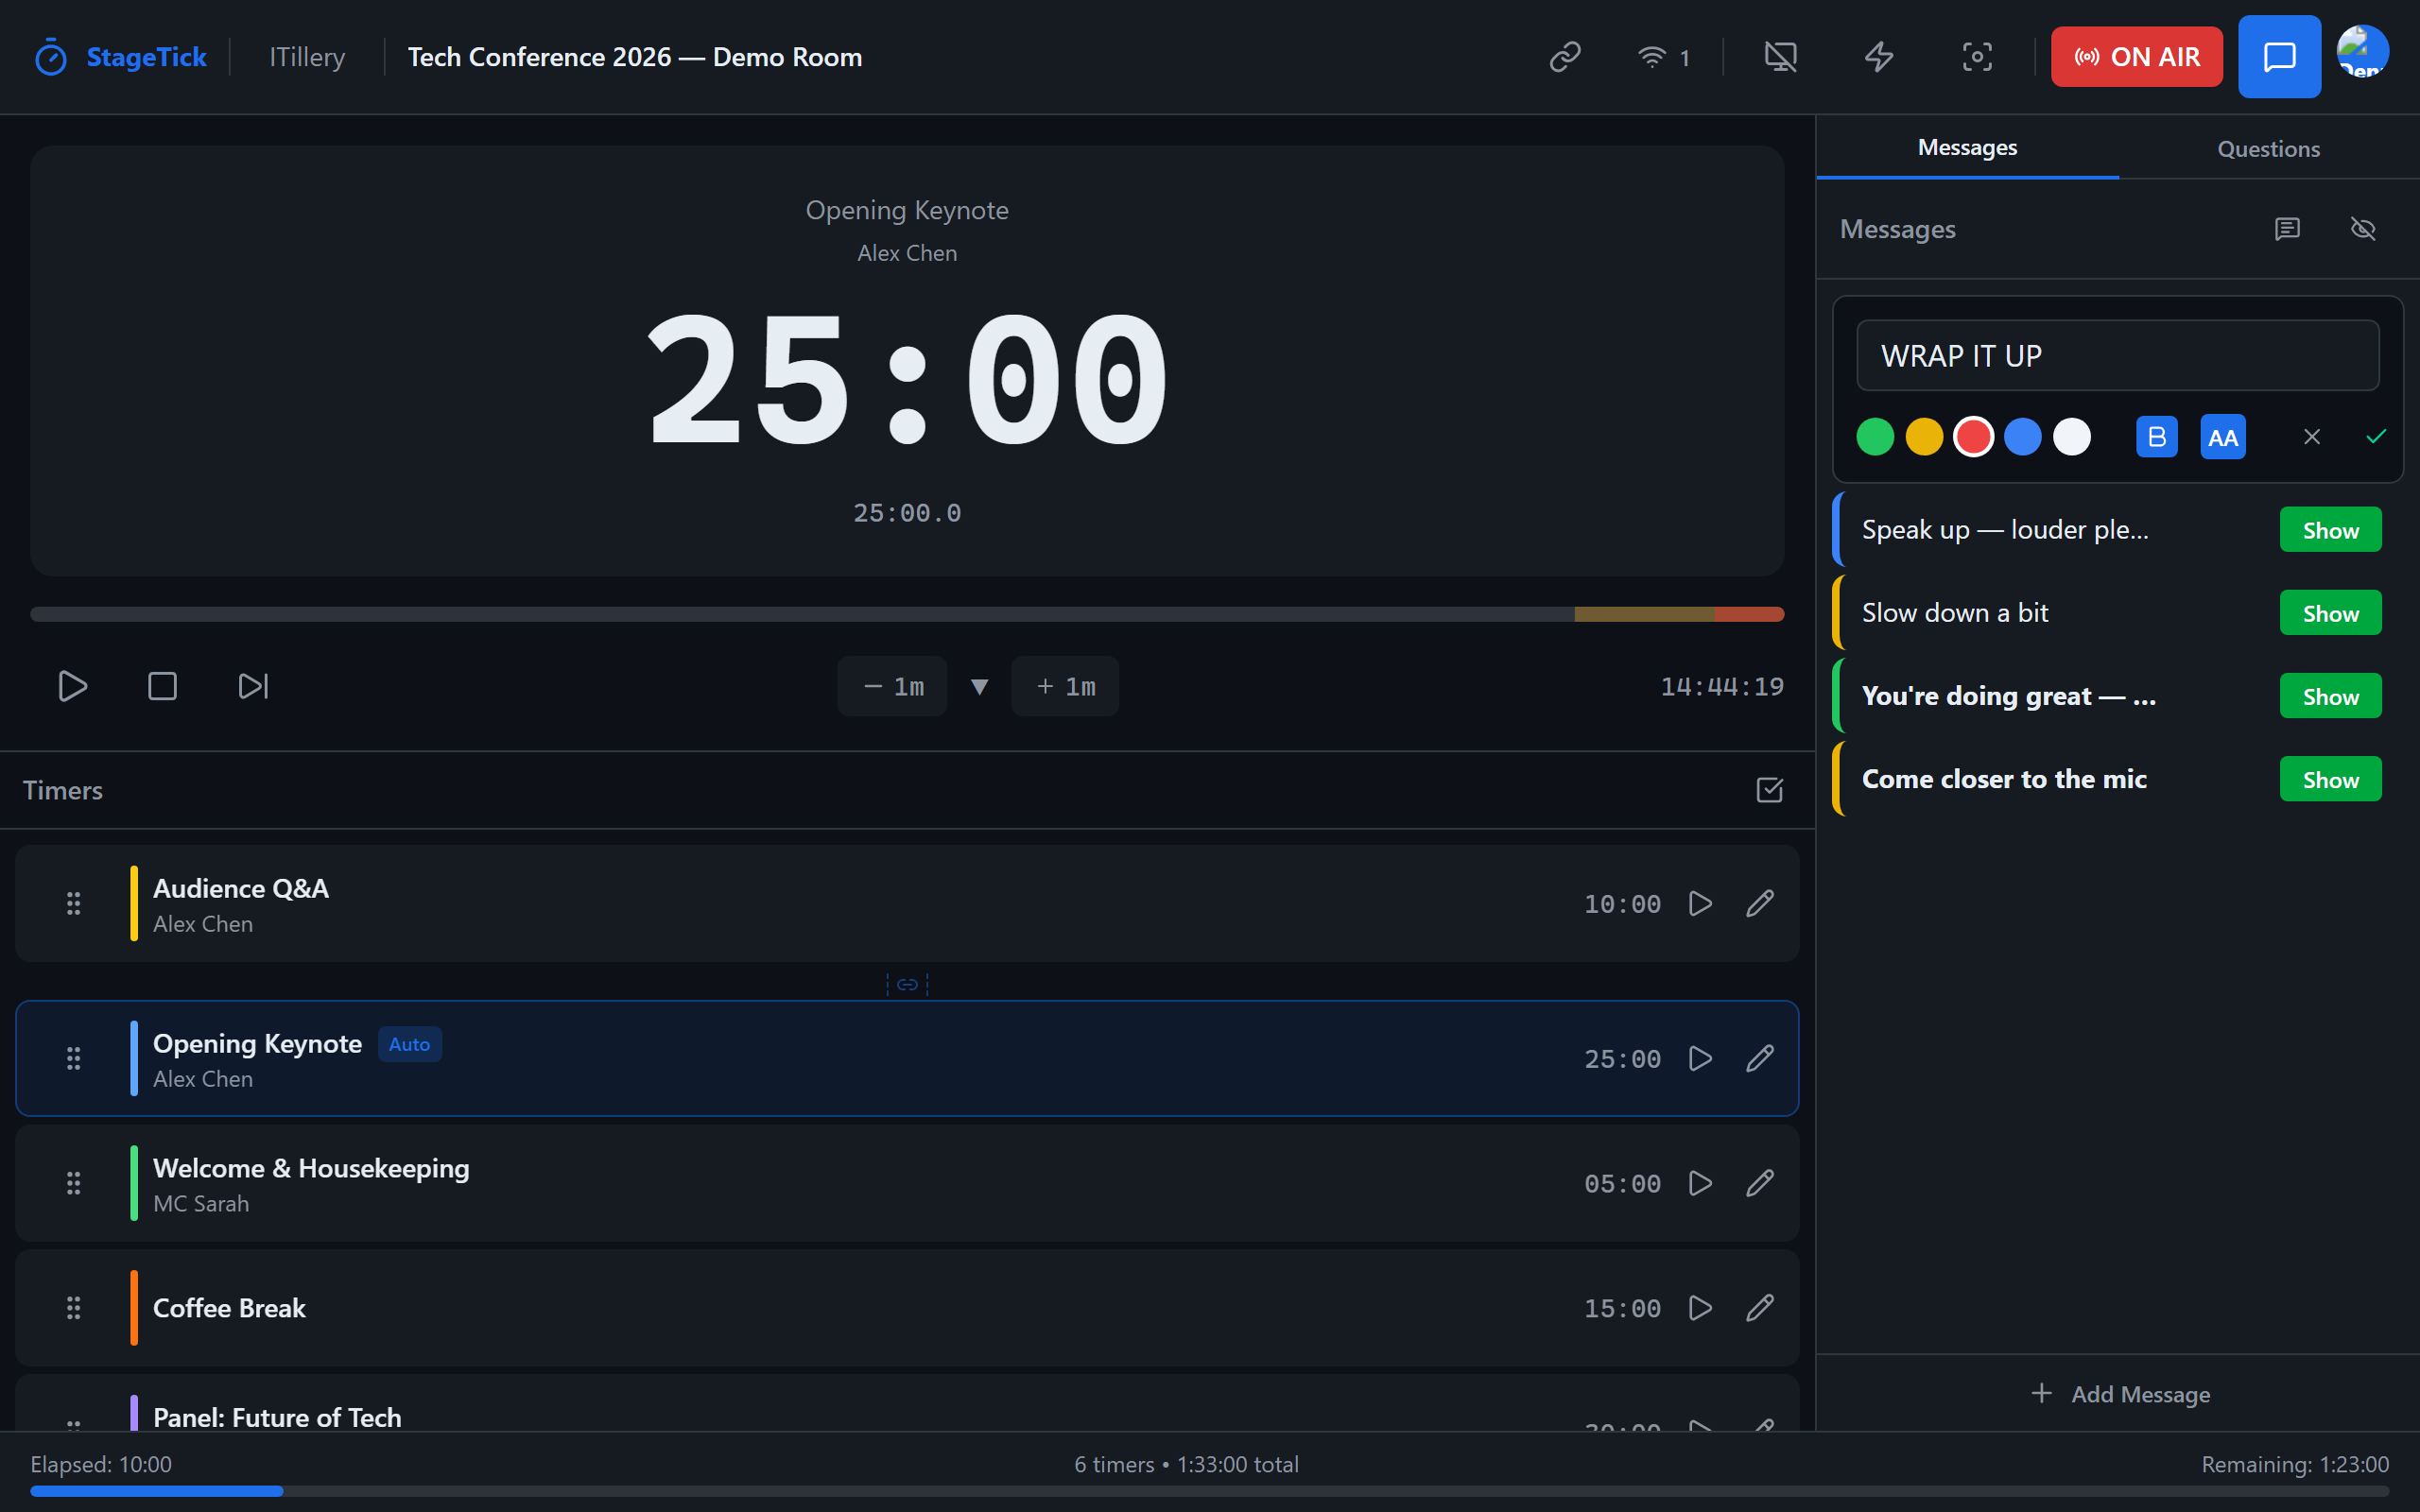This screenshot has width=2420, height=1512.
Task: Show the 'Slow down a bit' message
Action: click(x=2329, y=612)
